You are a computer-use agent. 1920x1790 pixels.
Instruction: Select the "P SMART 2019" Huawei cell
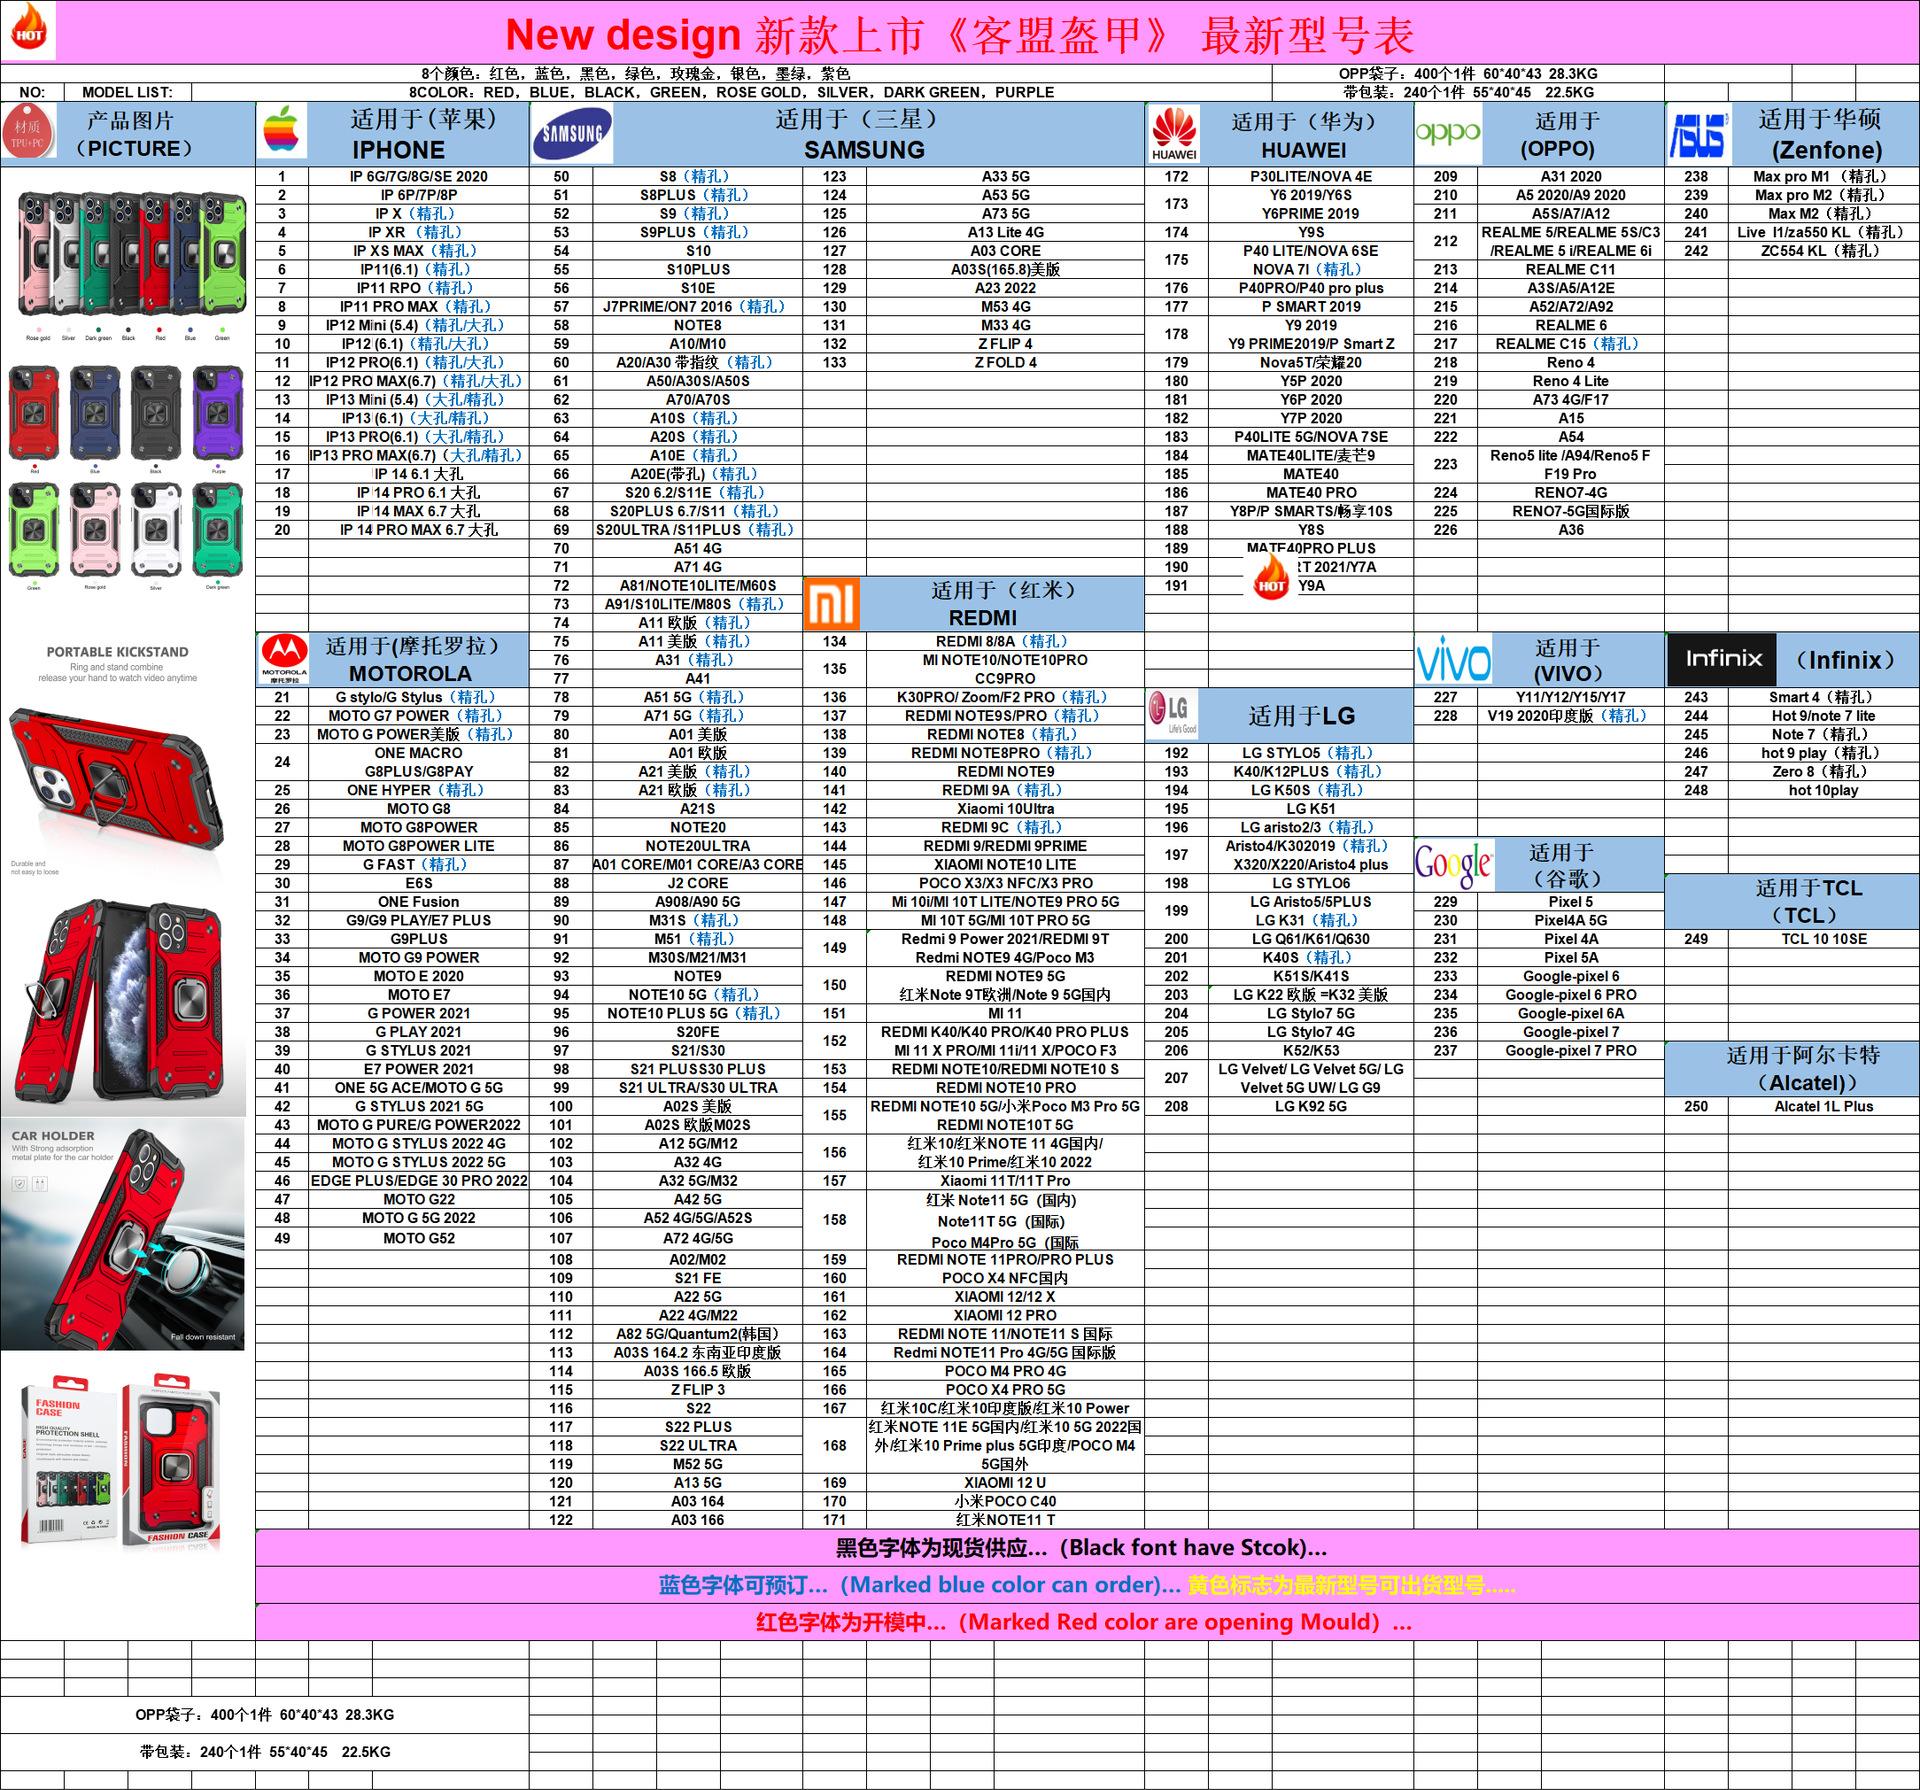coord(1310,307)
